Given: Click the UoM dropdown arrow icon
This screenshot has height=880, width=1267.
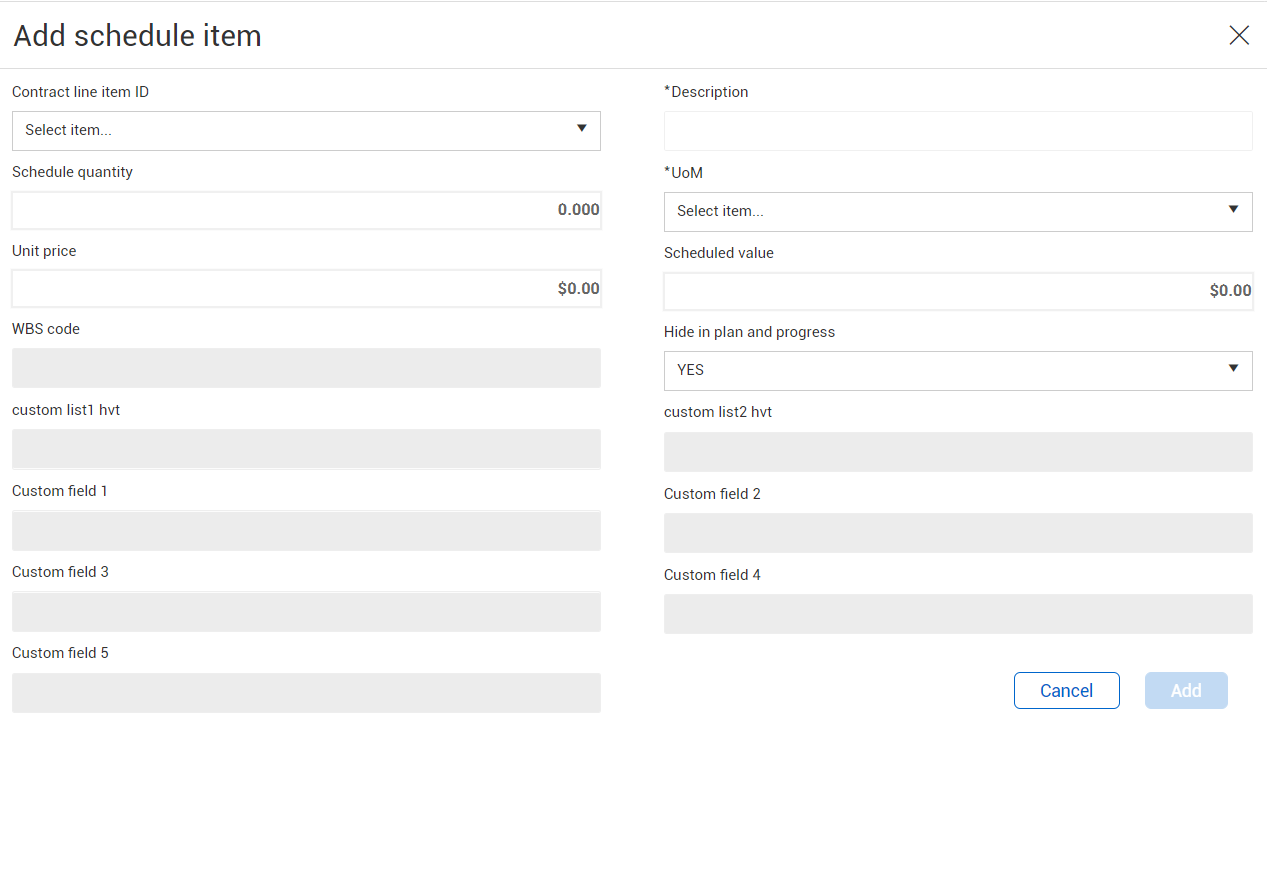Looking at the screenshot, I should point(1234,210).
